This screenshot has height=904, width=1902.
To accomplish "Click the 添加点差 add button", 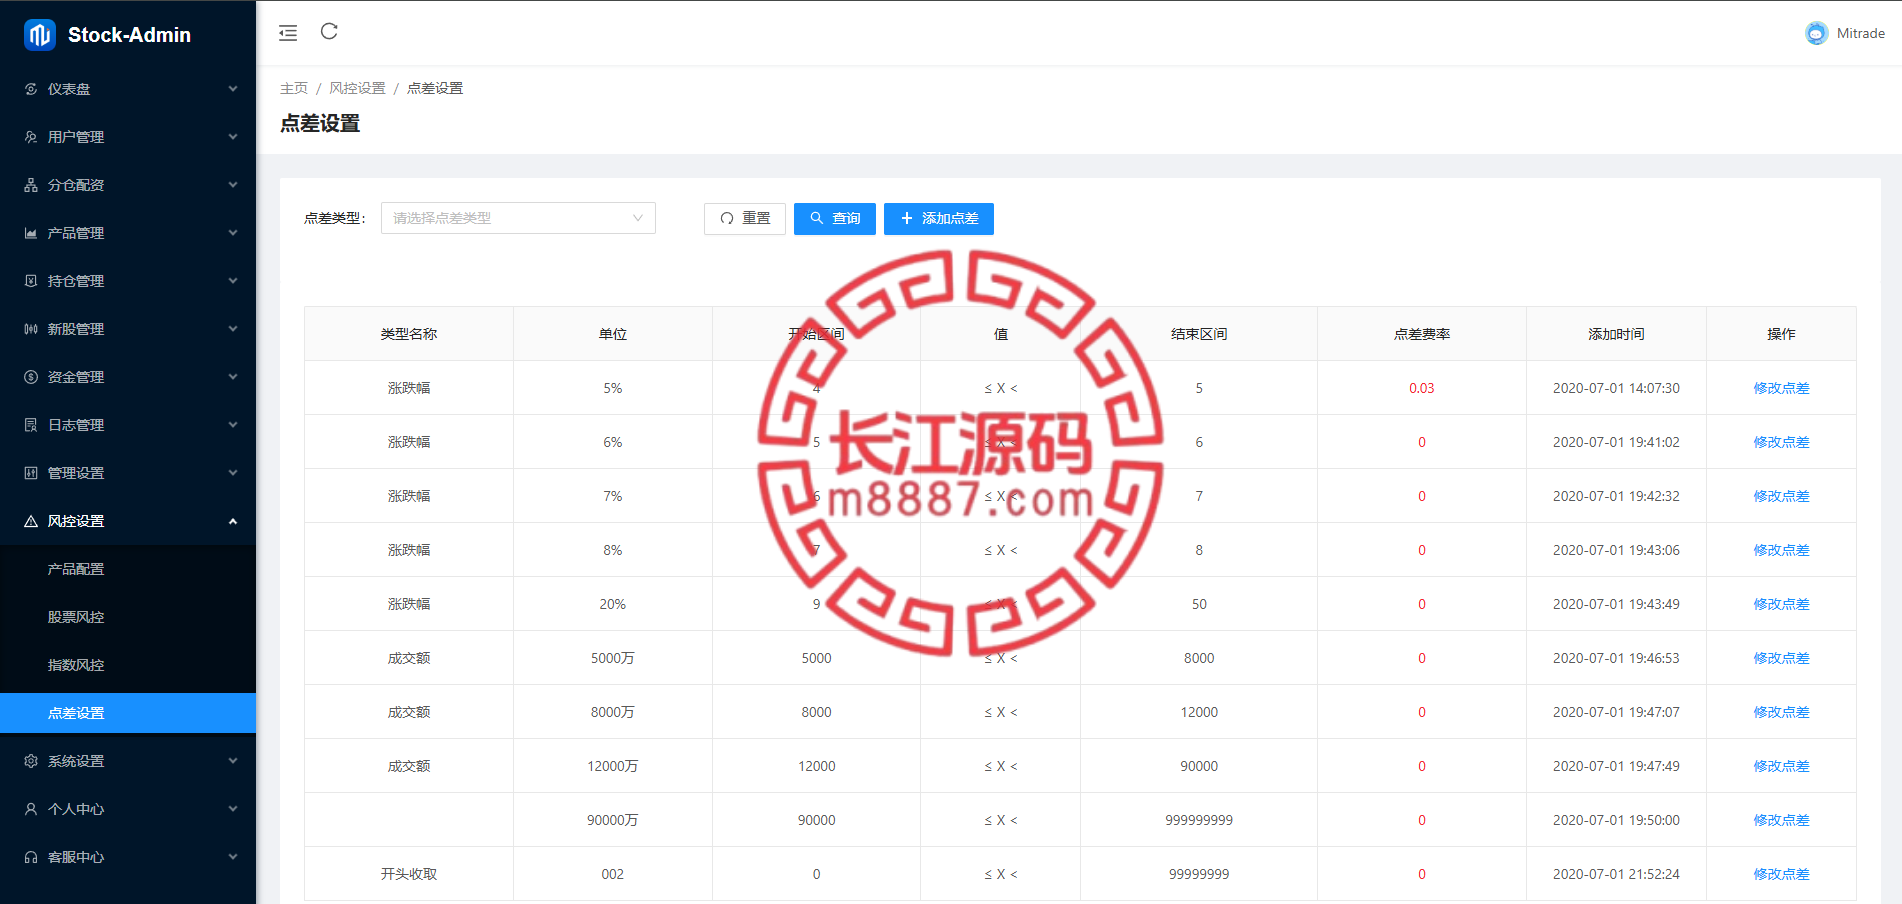I will (939, 219).
